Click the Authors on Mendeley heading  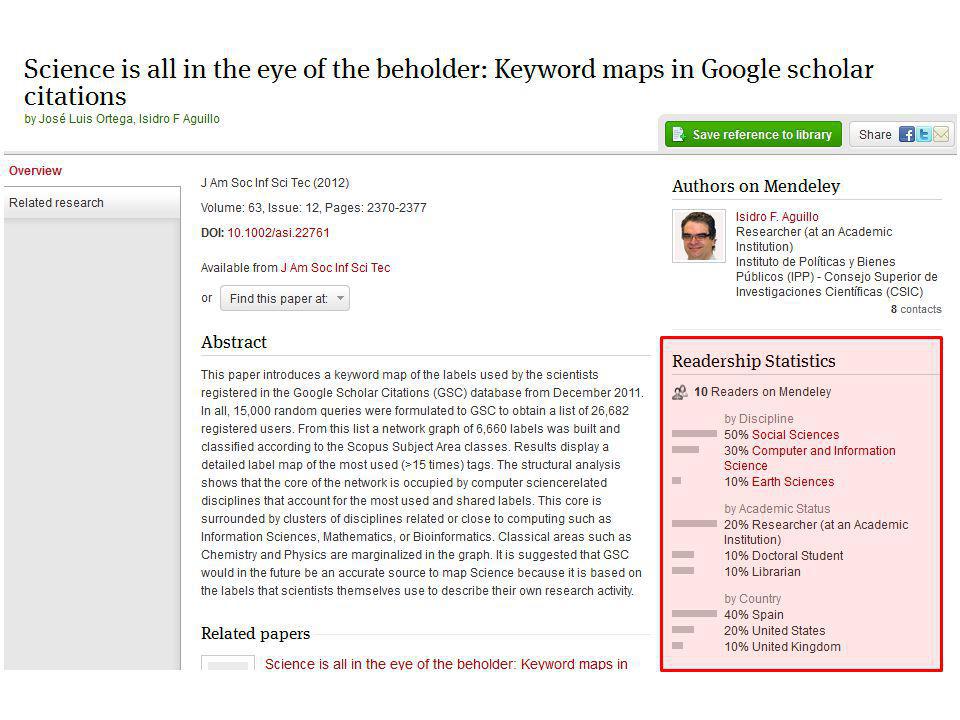tap(756, 186)
